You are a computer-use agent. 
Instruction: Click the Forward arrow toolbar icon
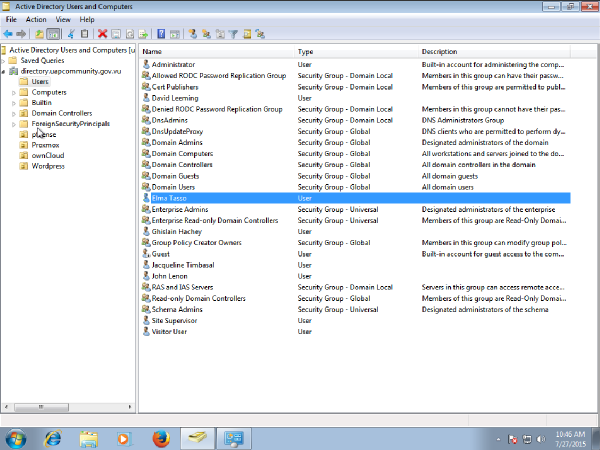click(21, 34)
